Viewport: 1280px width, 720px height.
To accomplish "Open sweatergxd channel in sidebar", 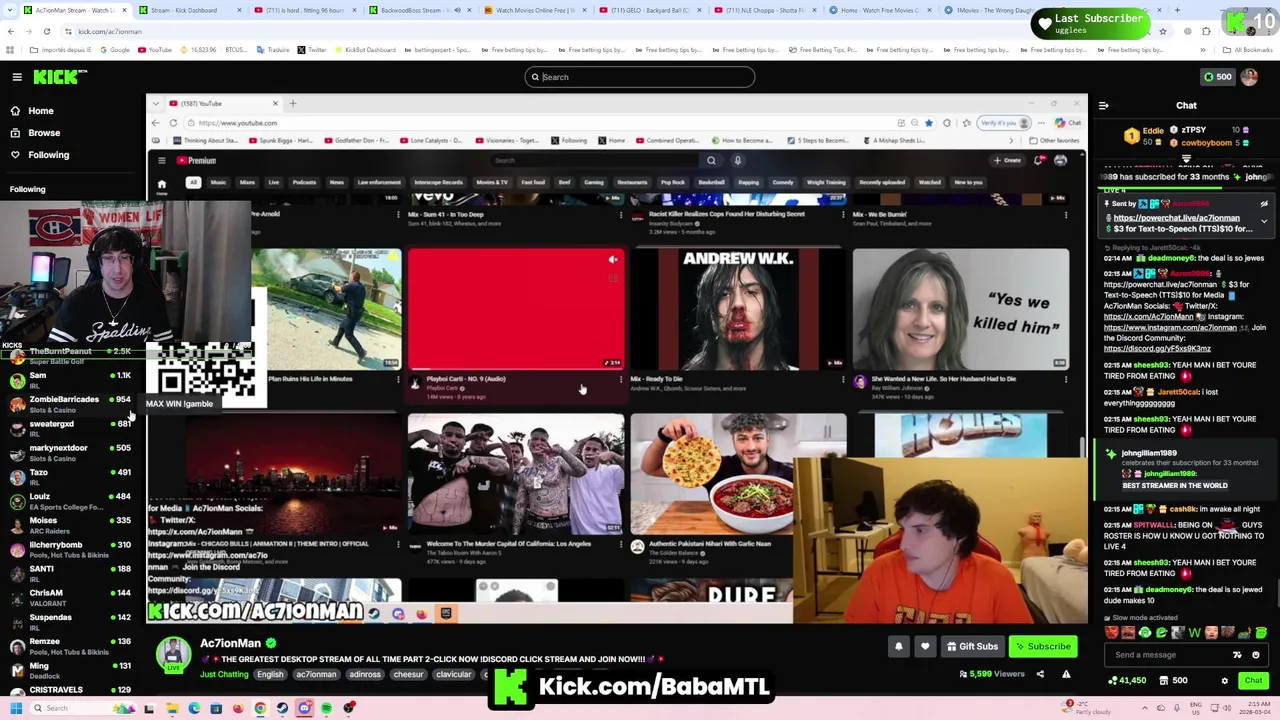I will pyautogui.click(x=68, y=428).
